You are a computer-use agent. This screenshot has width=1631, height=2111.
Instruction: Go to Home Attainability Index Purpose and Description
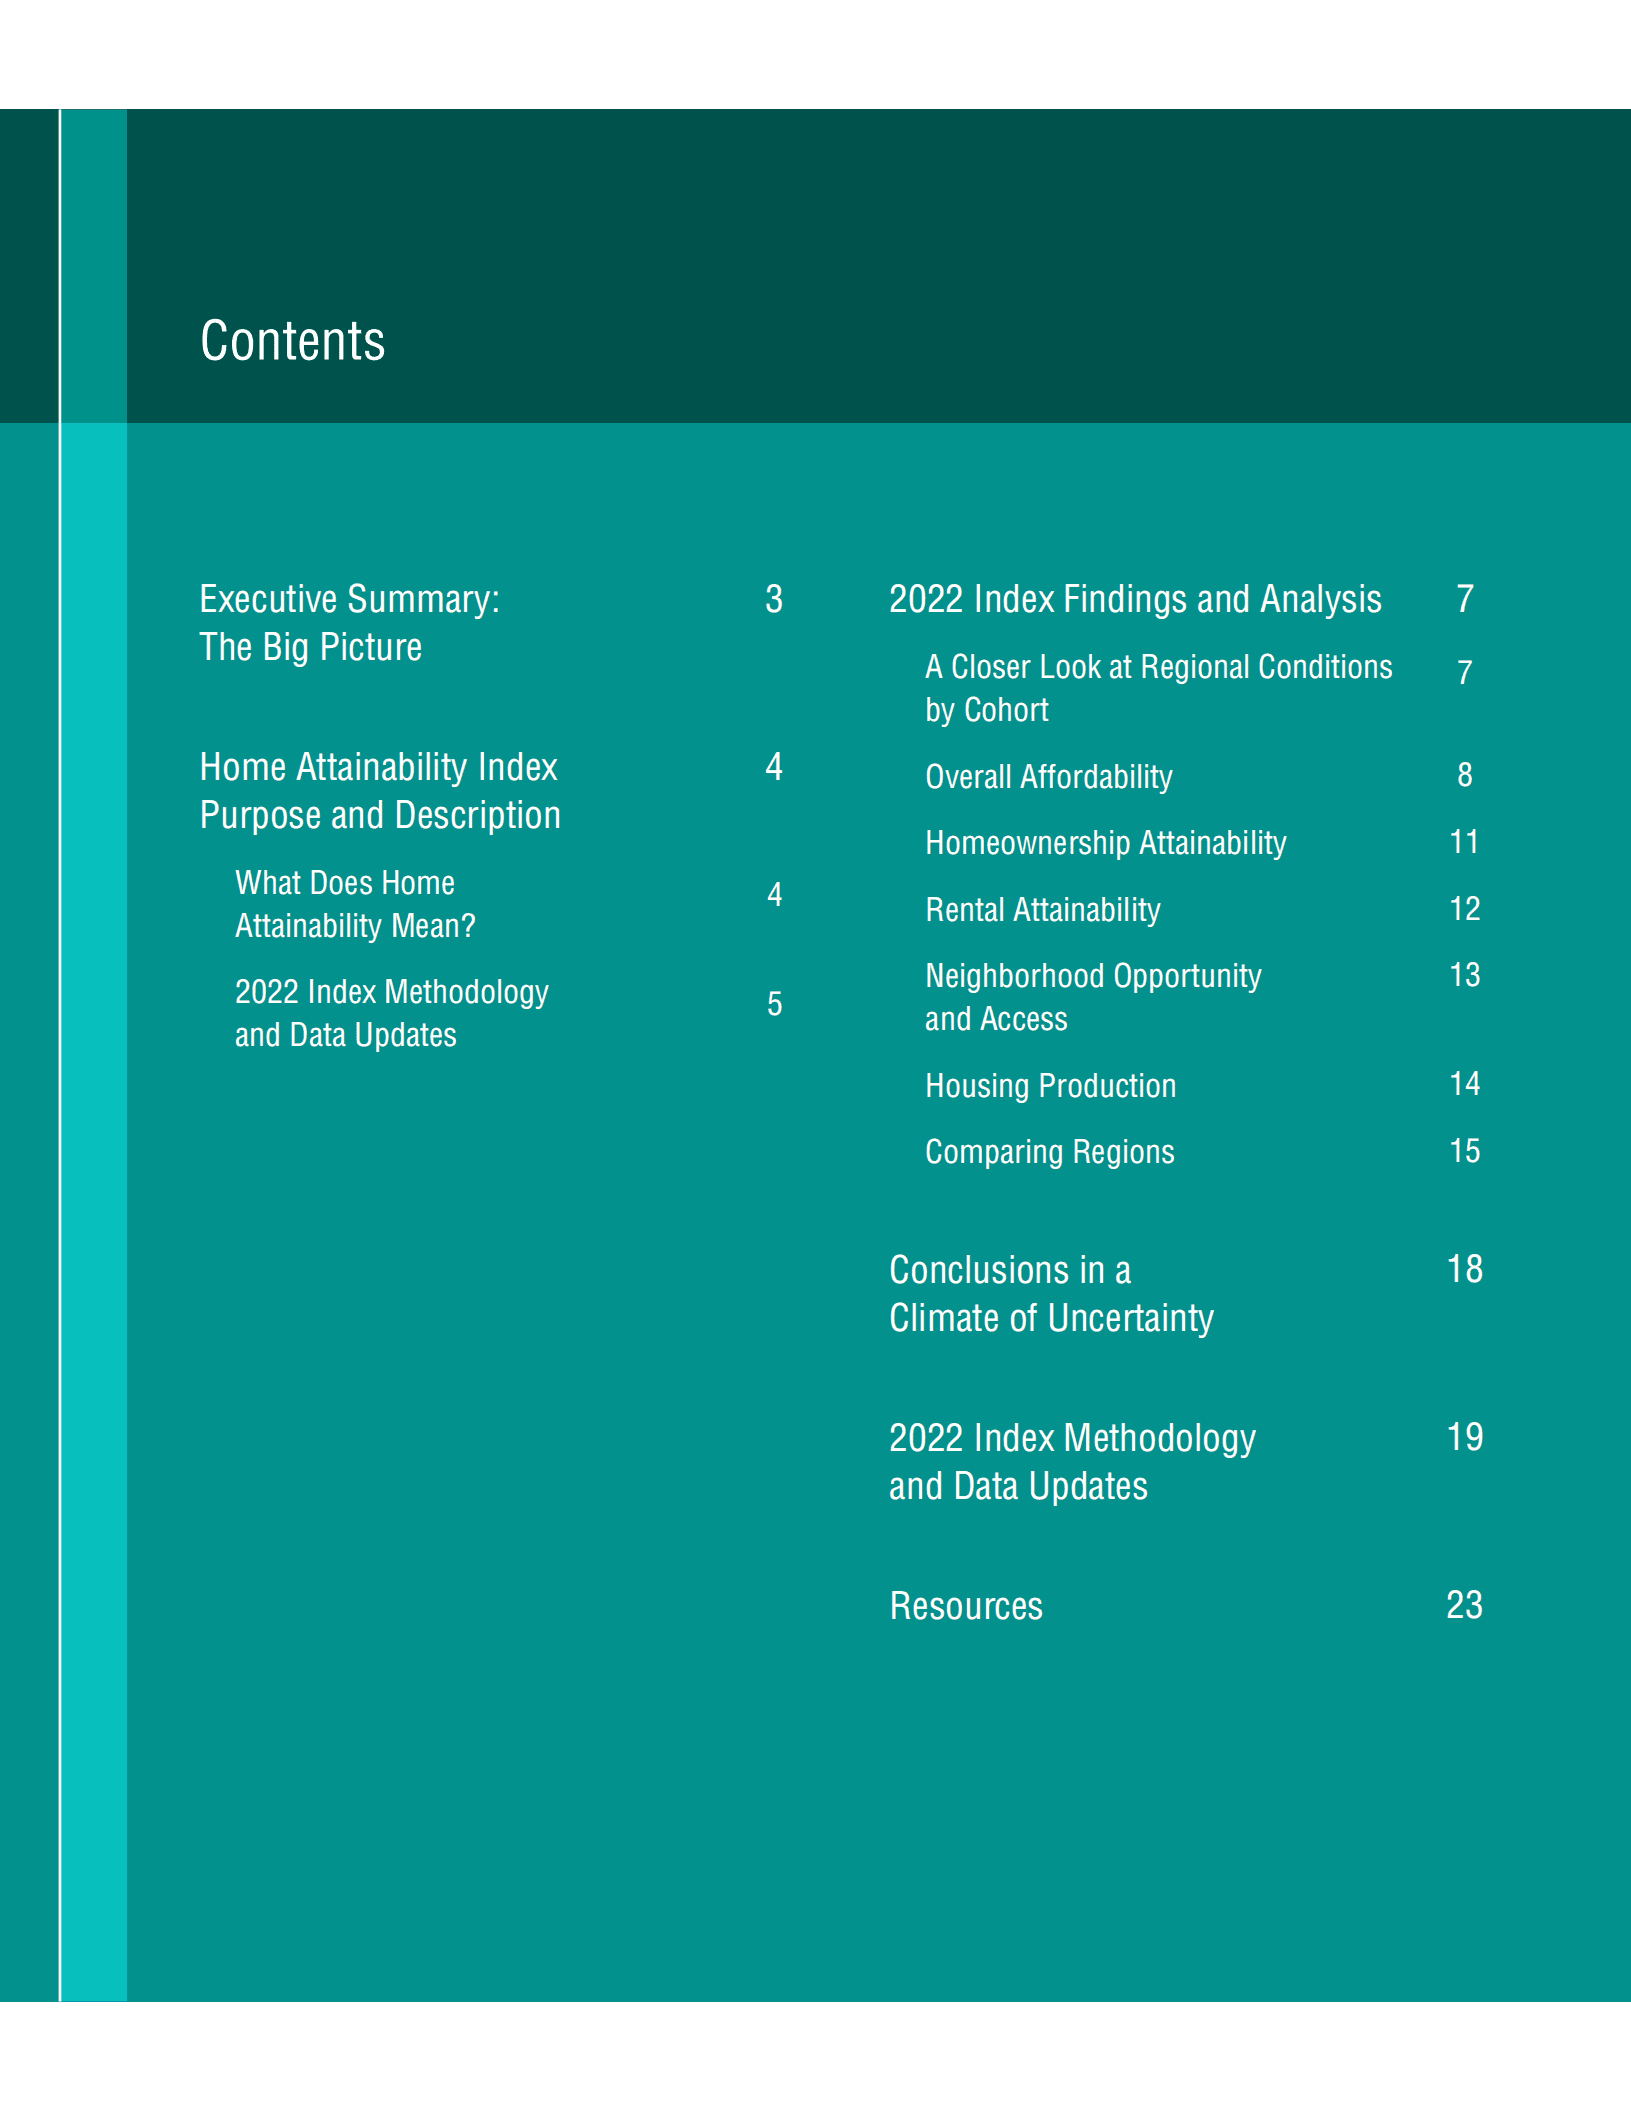point(379,790)
